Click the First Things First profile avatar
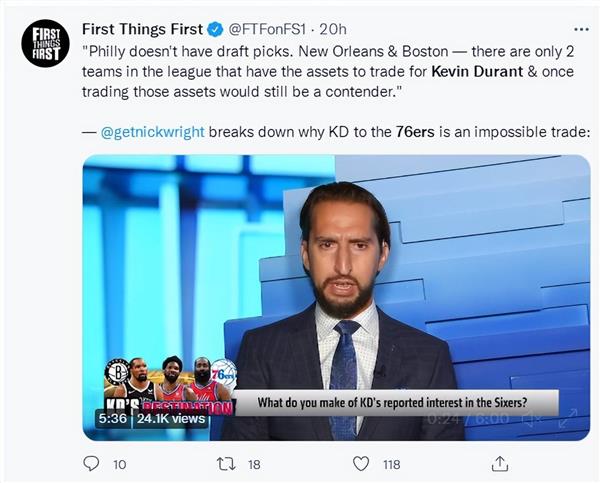The width and height of the screenshot is (600, 483). pos(45,43)
